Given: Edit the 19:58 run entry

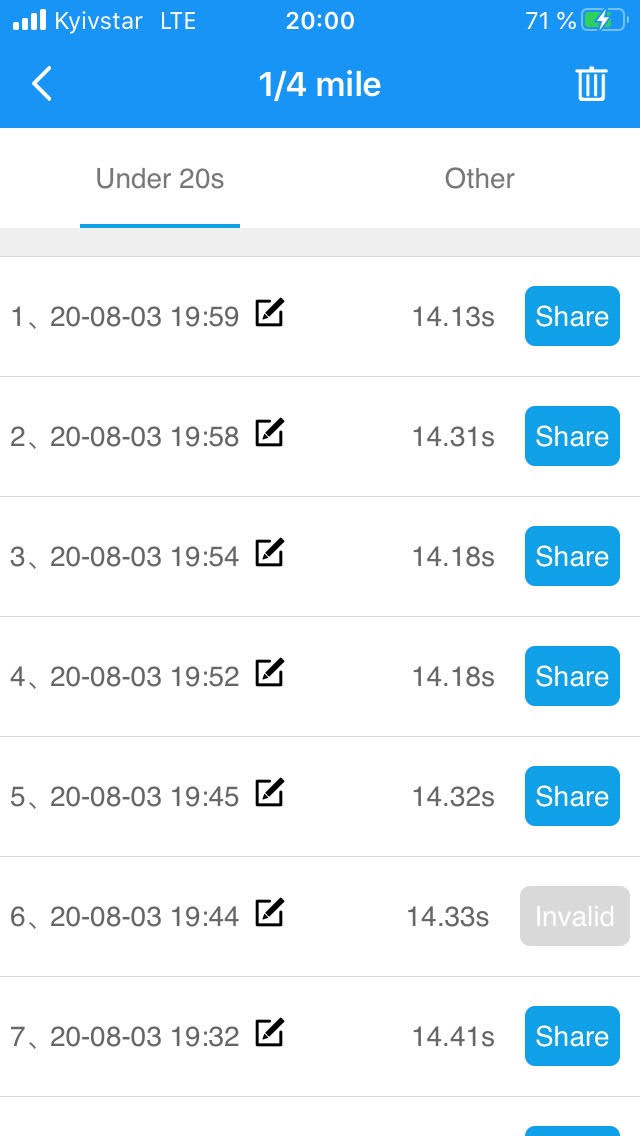Looking at the screenshot, I should pyautogui.click(x=269, y=434).
